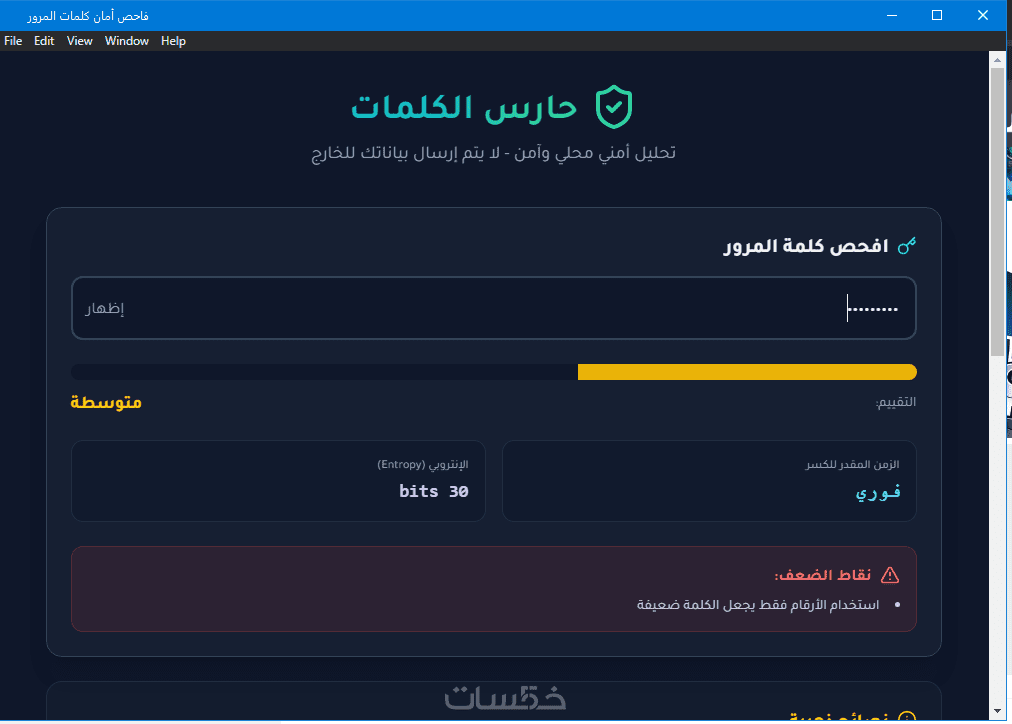Click the الزمن المقدر للكسر label
The width and height of the screenshot is (1012, 724).
pos(853,465)
